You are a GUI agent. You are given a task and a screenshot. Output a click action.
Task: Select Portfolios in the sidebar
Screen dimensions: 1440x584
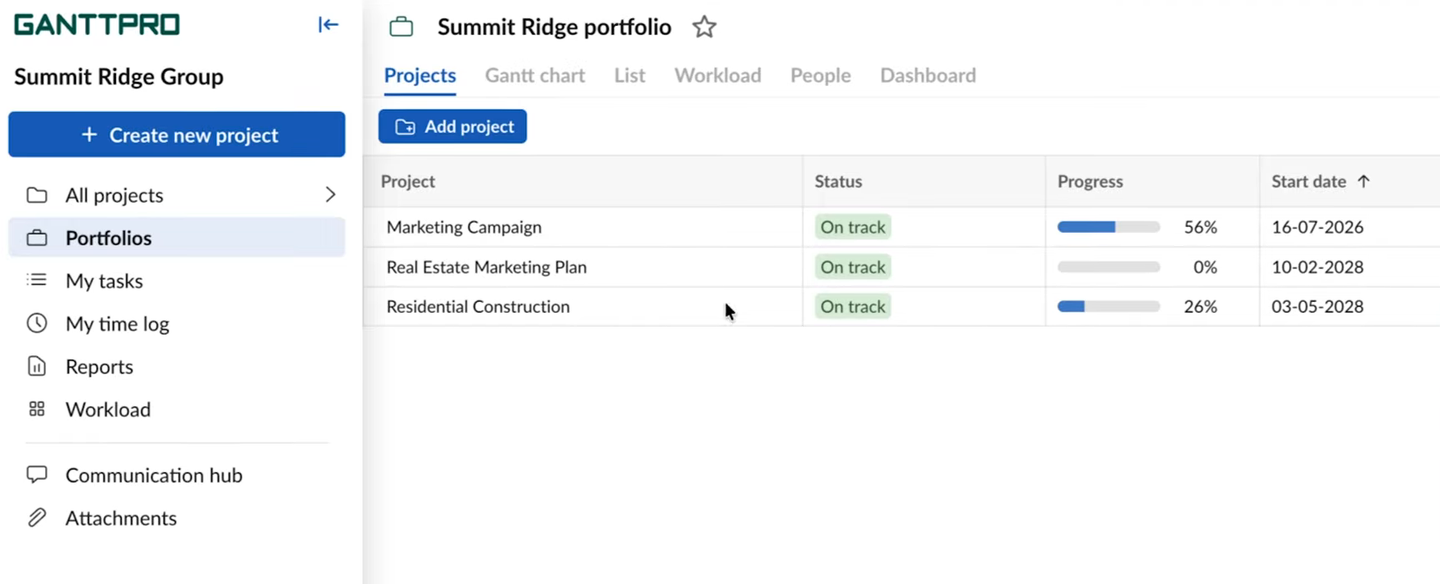point(177,238)
